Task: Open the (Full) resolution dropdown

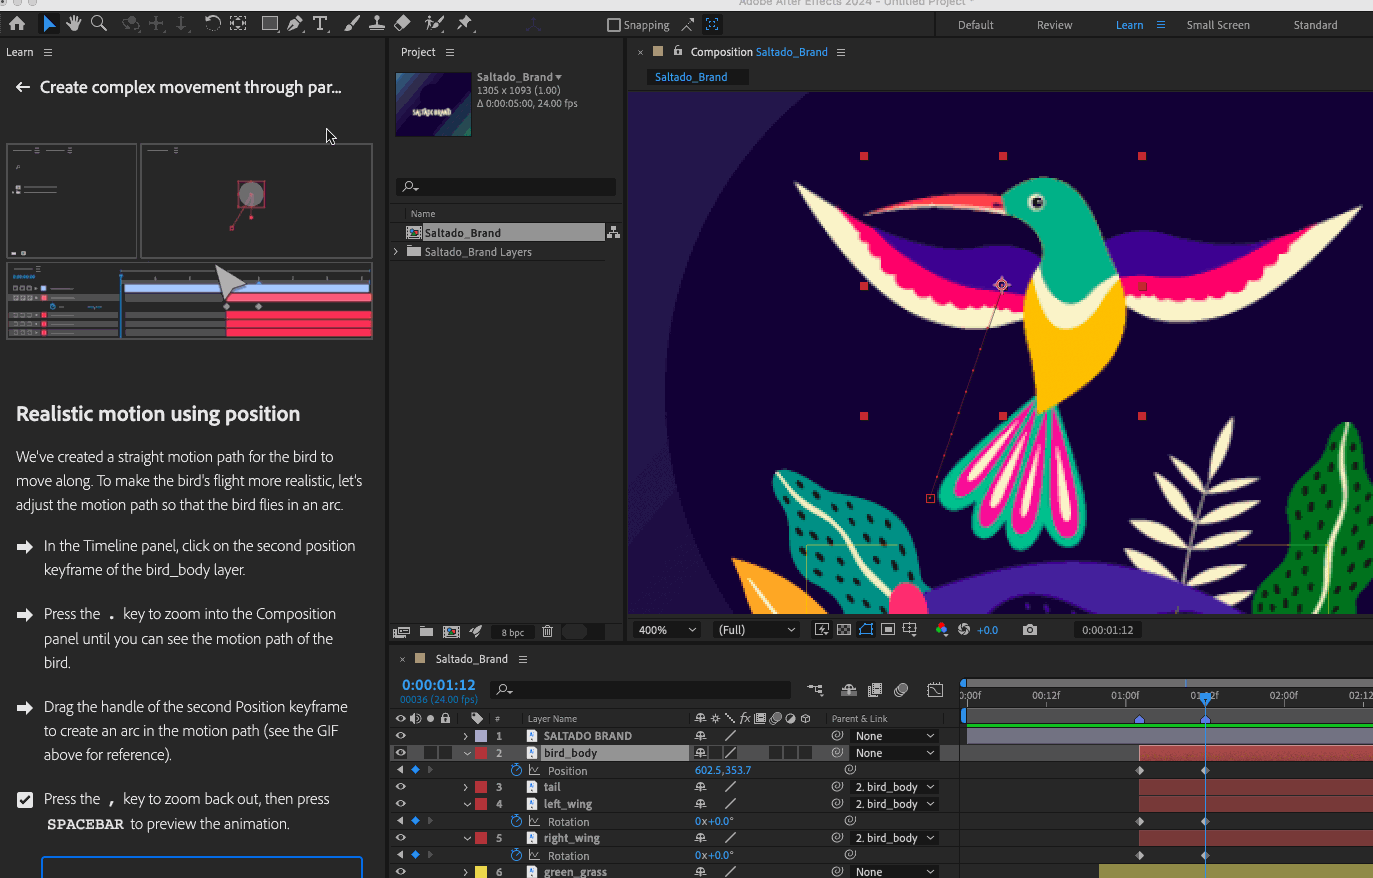Action: (756, 630)
